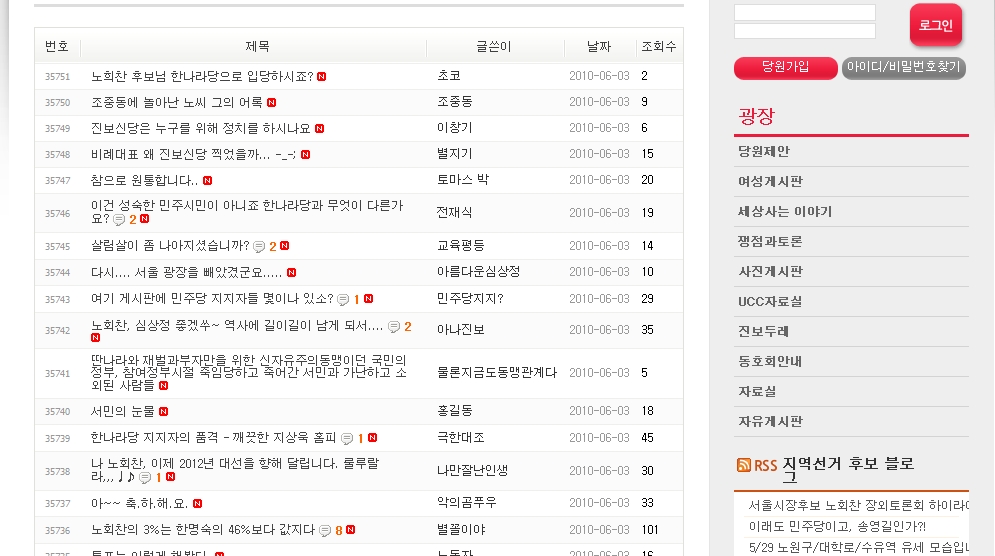Click author name 나만잘난인생
The width and height of the screenshot is (995, 556).
(473, 471)
